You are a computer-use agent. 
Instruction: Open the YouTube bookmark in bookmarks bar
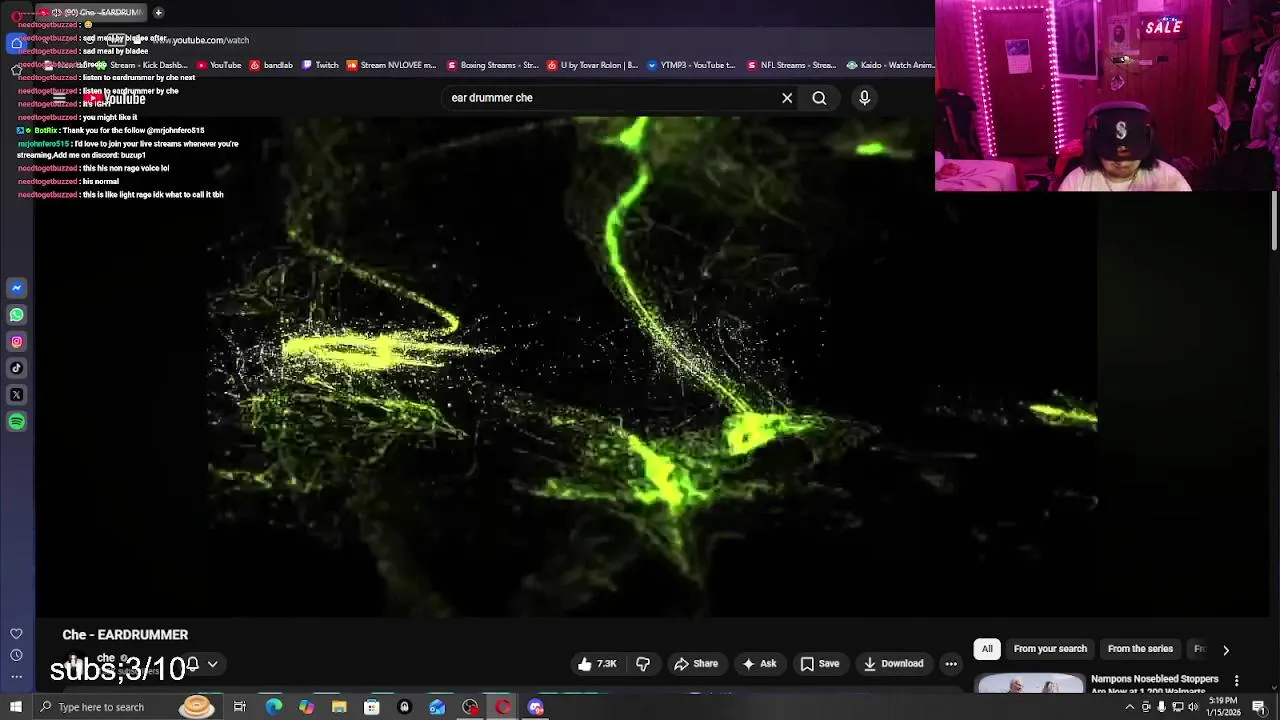click(x=219, y=65)
